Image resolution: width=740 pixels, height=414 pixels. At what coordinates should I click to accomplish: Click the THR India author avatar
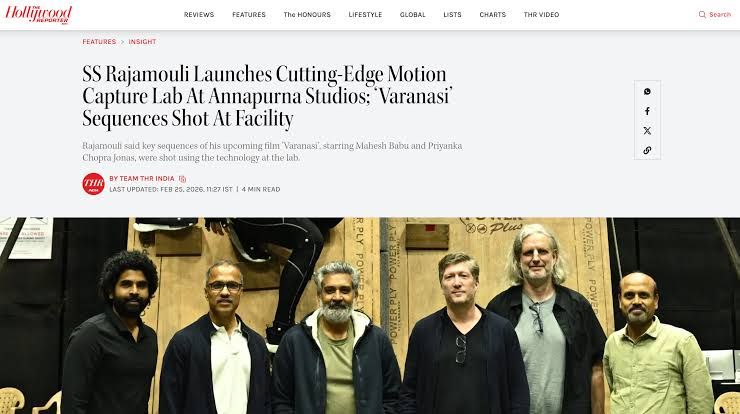(x=93, y=184)
